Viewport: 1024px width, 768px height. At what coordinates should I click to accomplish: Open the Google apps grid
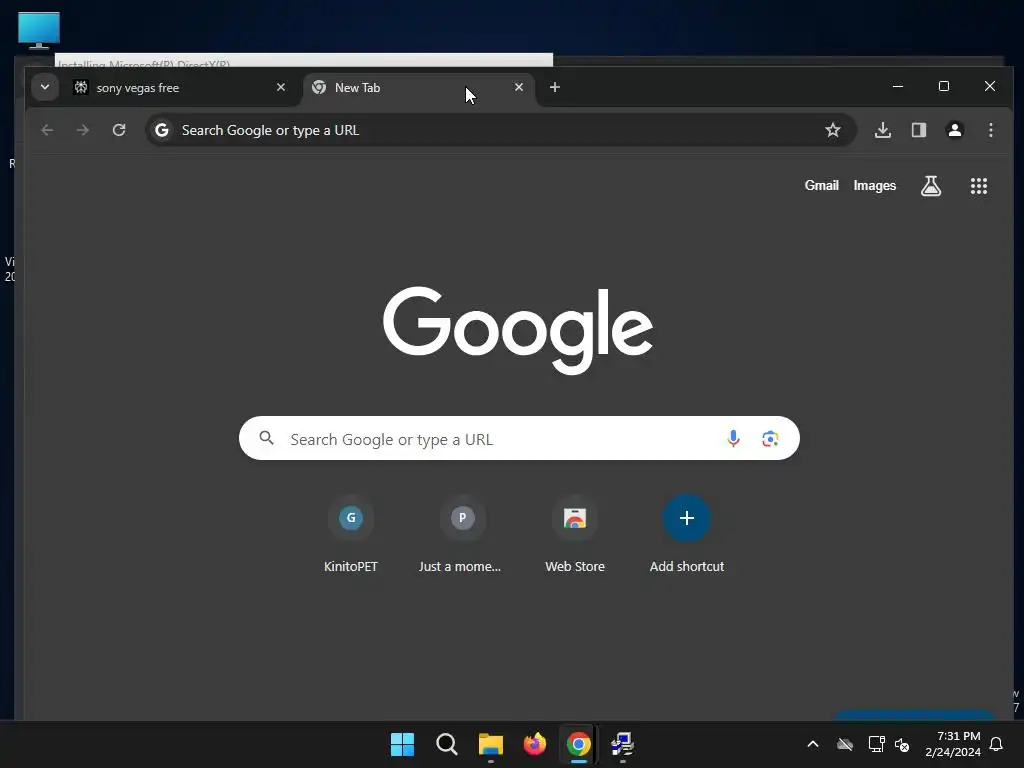(978, 186)
